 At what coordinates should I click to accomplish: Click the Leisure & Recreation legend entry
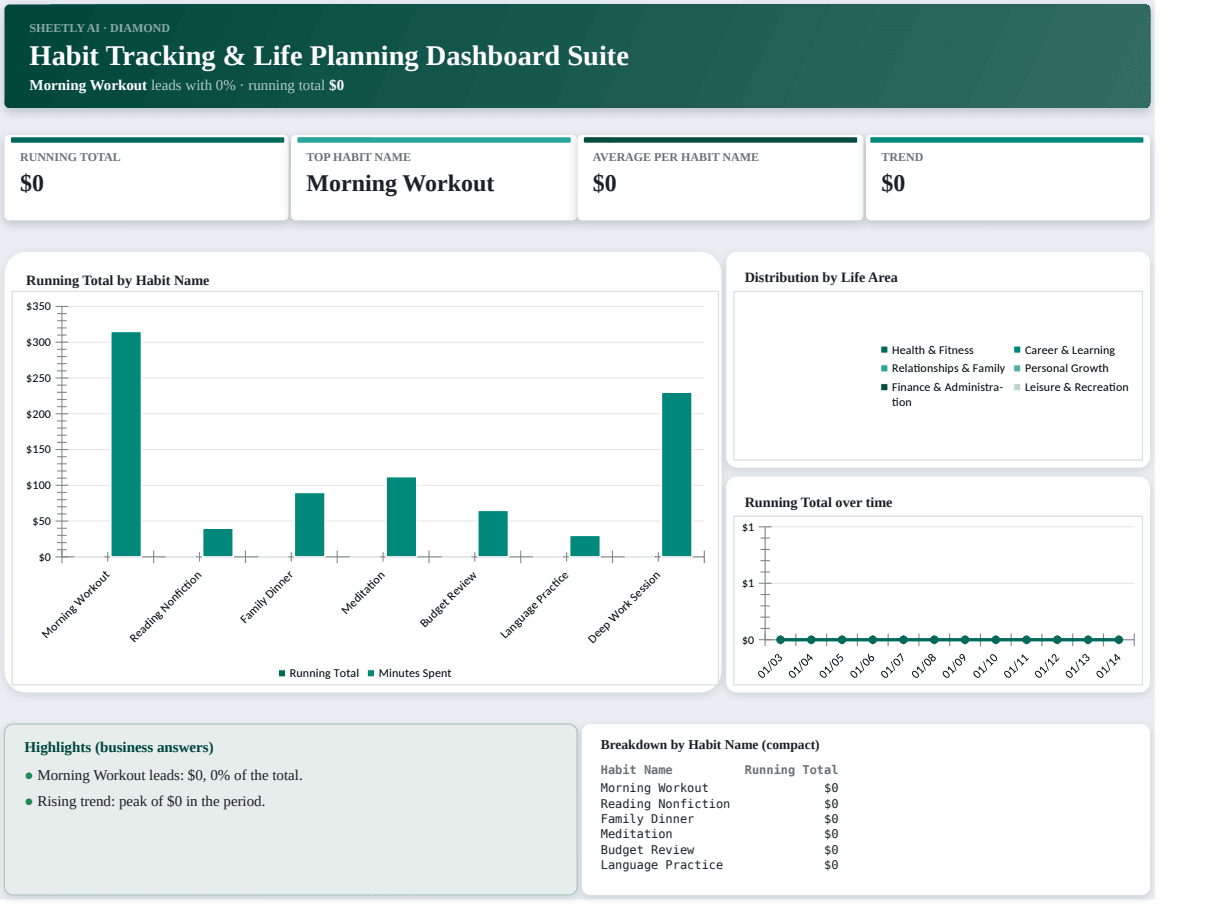point(1071,387)
